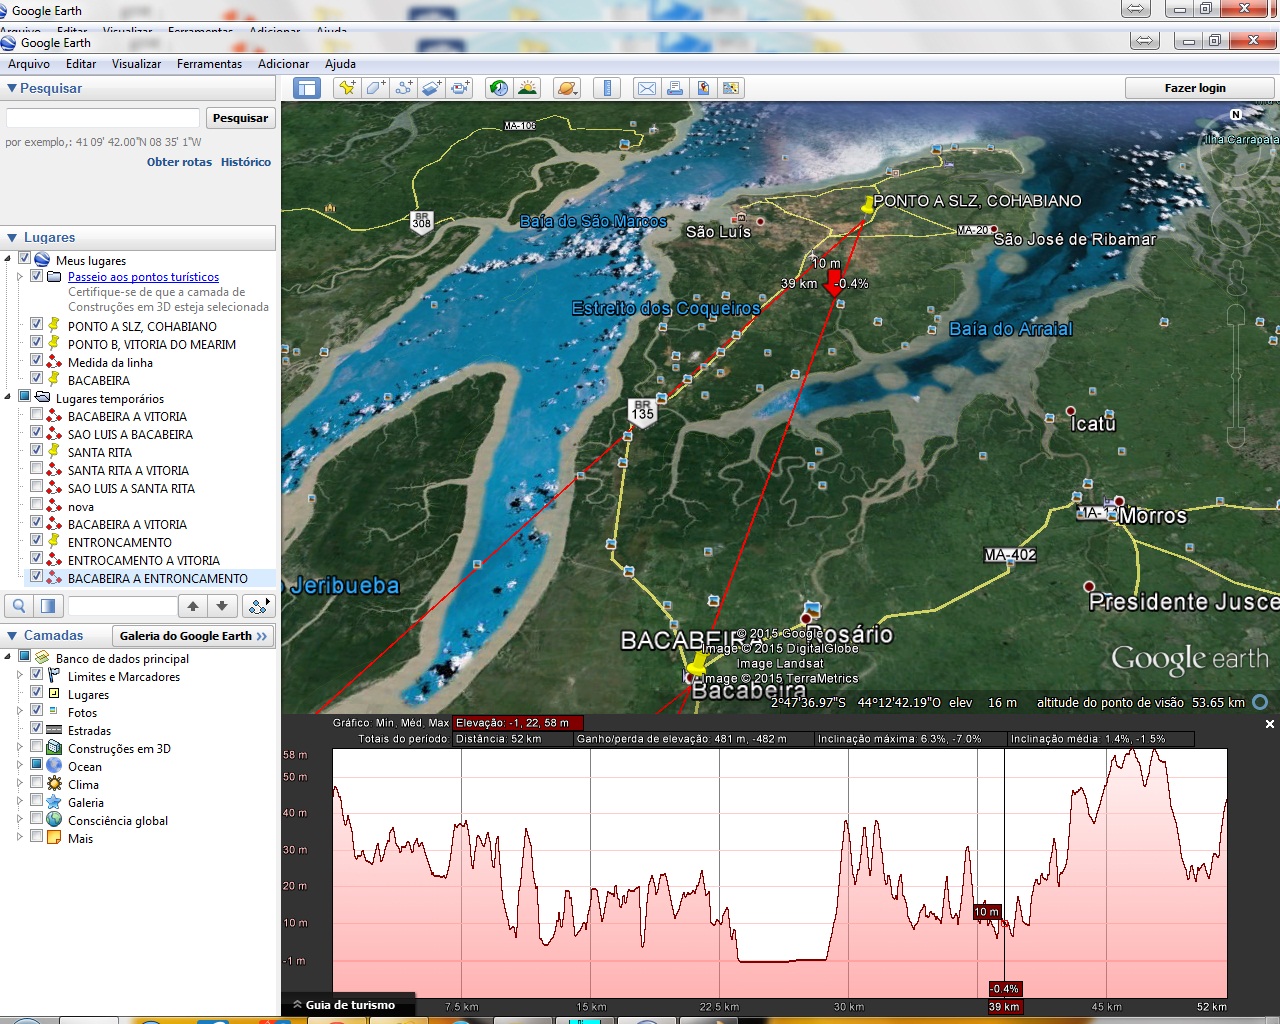
Task: Click the print toolbar icon
Action: [x=675, y=88]
